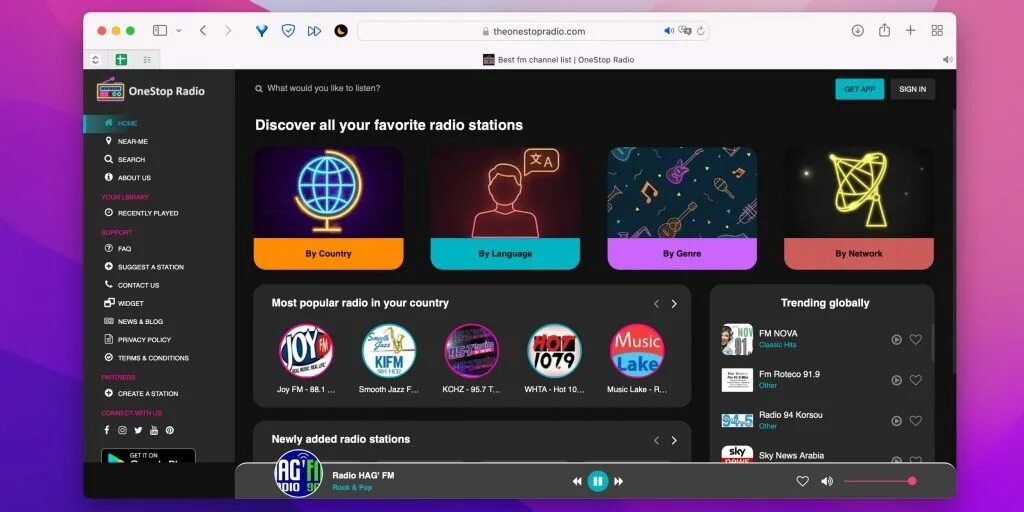
Task: Pause the Radio HAG' FM playback
Action: pos(598,481)
